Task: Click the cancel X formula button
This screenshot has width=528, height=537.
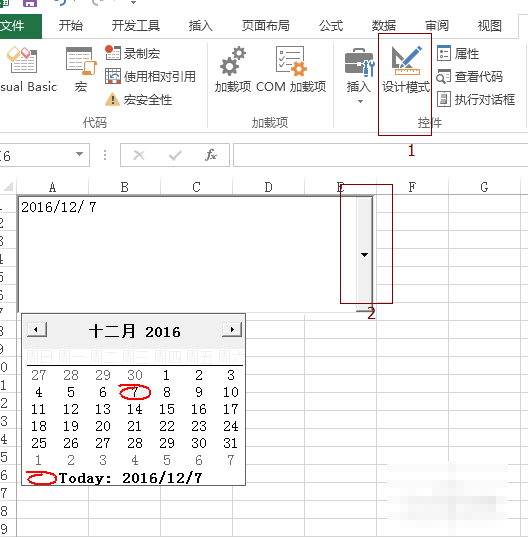Action: 139,155
